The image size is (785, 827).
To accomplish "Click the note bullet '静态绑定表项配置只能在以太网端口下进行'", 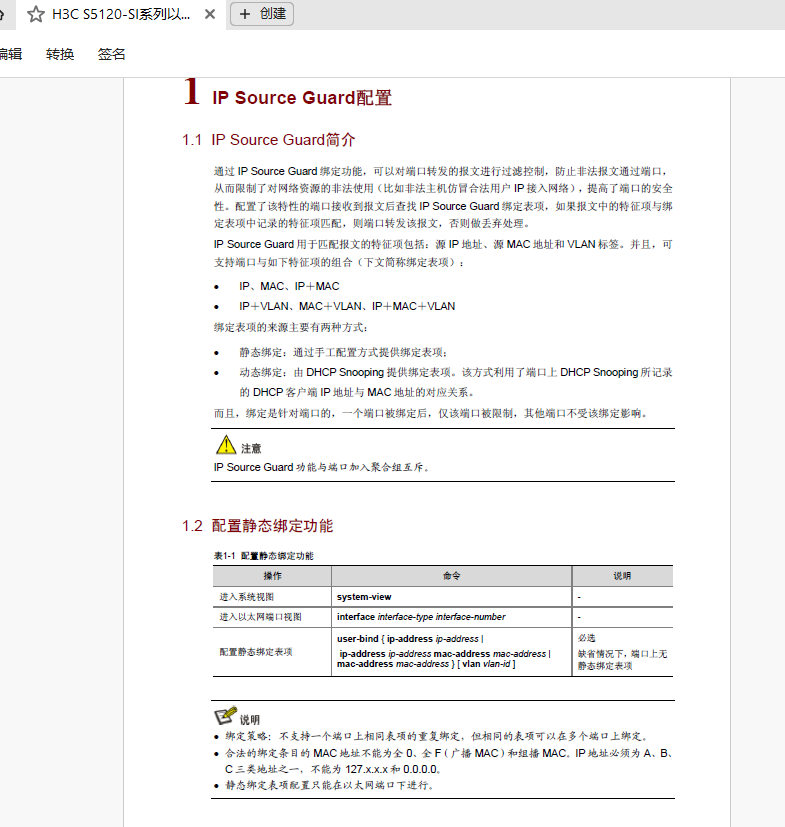I will tap(330, 785).
